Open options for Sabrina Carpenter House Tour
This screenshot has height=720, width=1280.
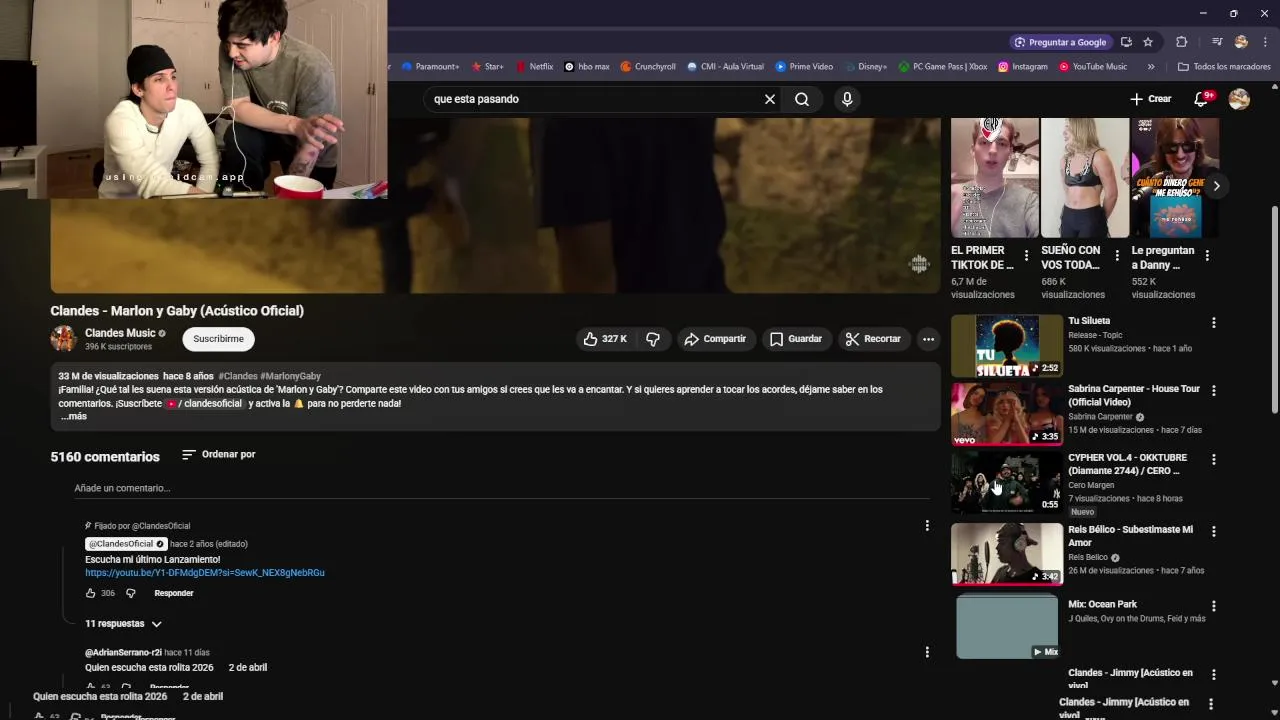tap(1214, 391)
